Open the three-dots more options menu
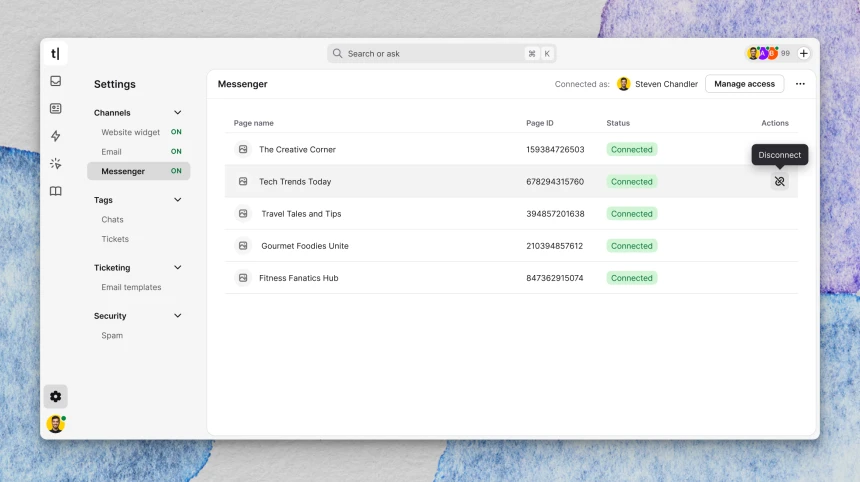The height and width of the screenshot is (482, 860). coord(800,84)
